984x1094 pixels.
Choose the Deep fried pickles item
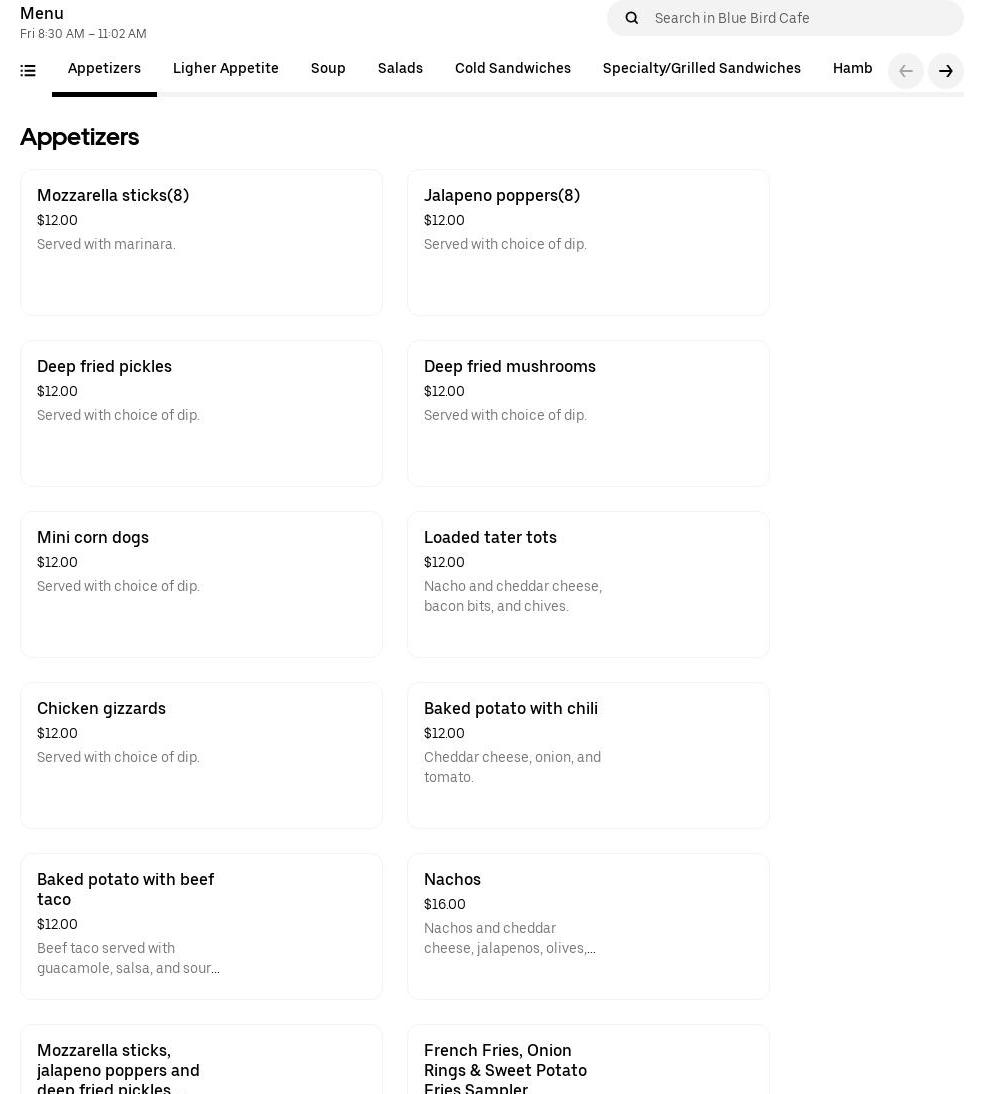tap(201, 413)
